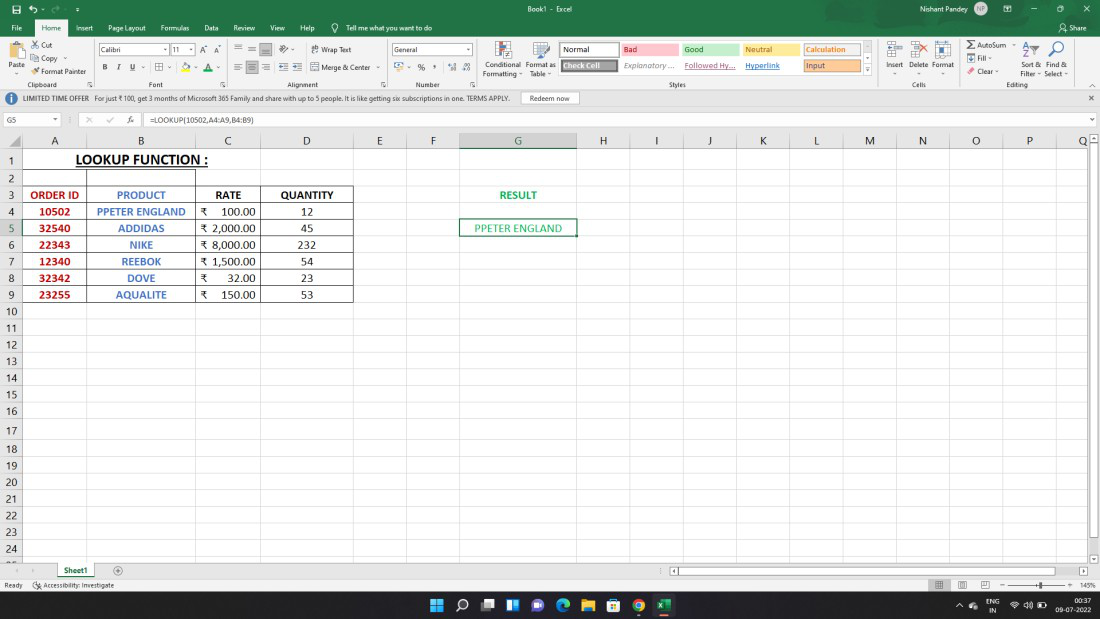The height and width of the screenshot is (619, 1100).
Task: Switch to the Page Layout tab
Action: [127, 28]
